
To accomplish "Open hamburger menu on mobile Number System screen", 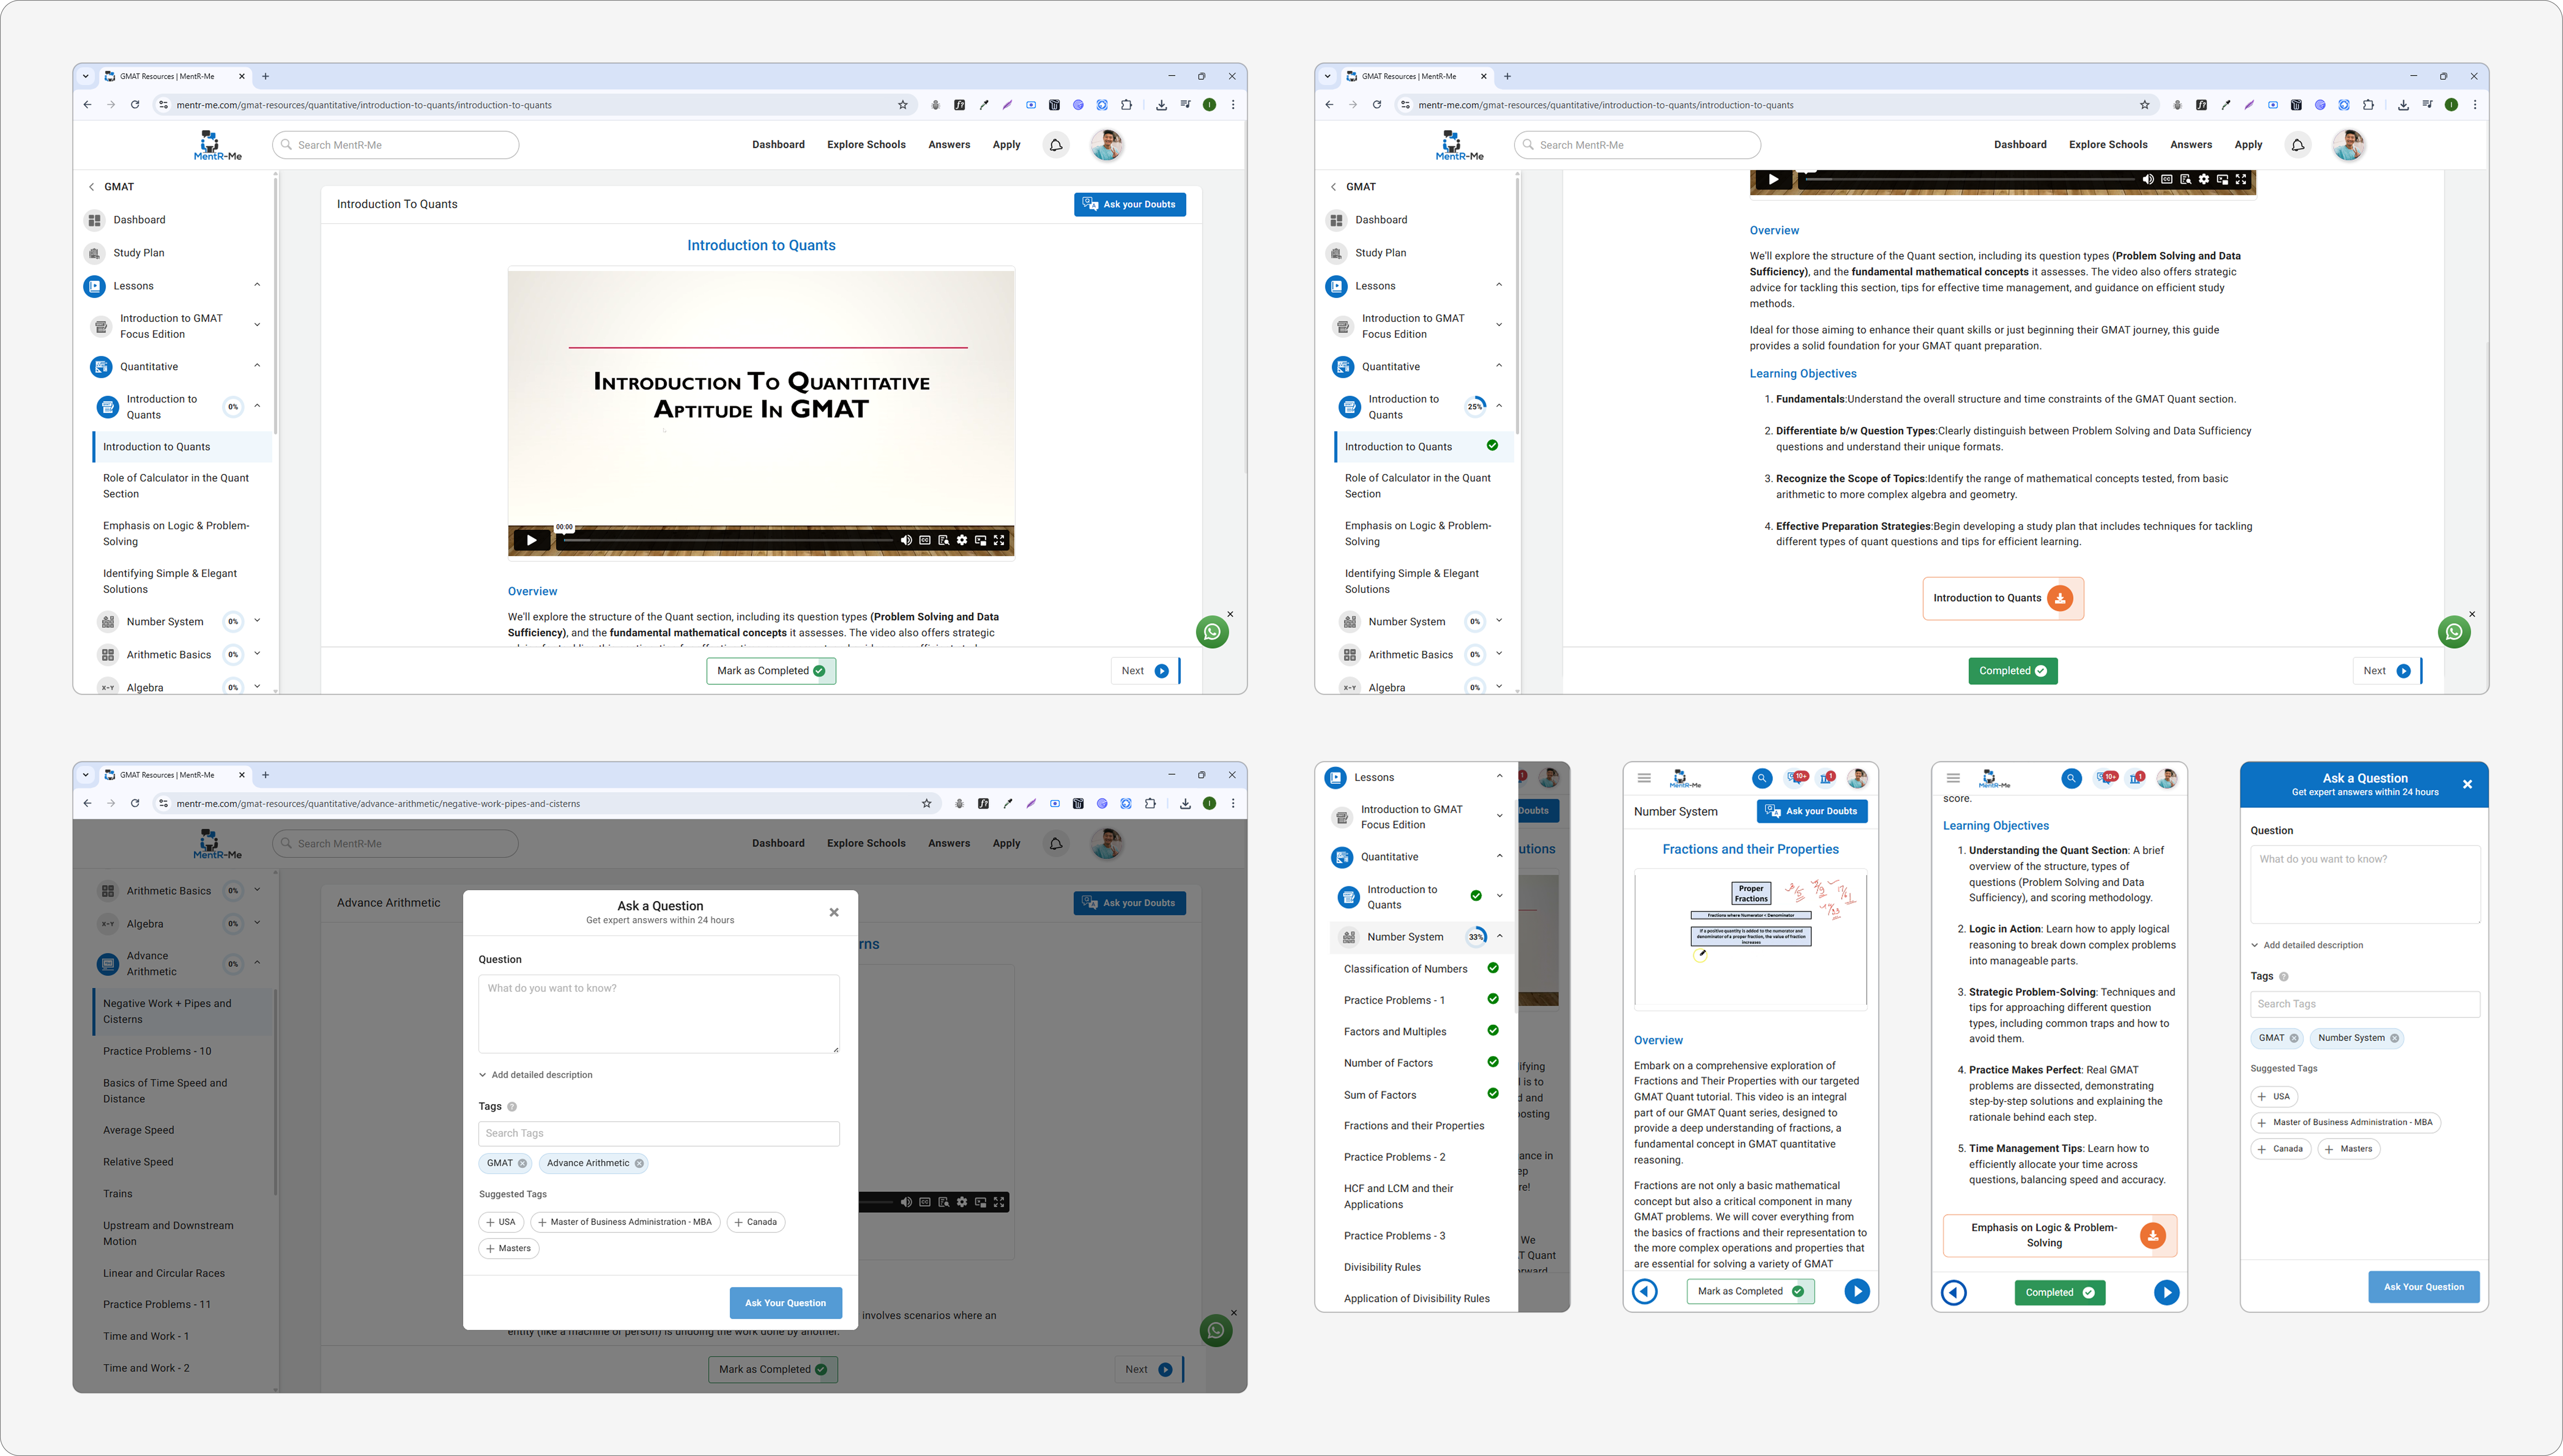I will 1644,778.
